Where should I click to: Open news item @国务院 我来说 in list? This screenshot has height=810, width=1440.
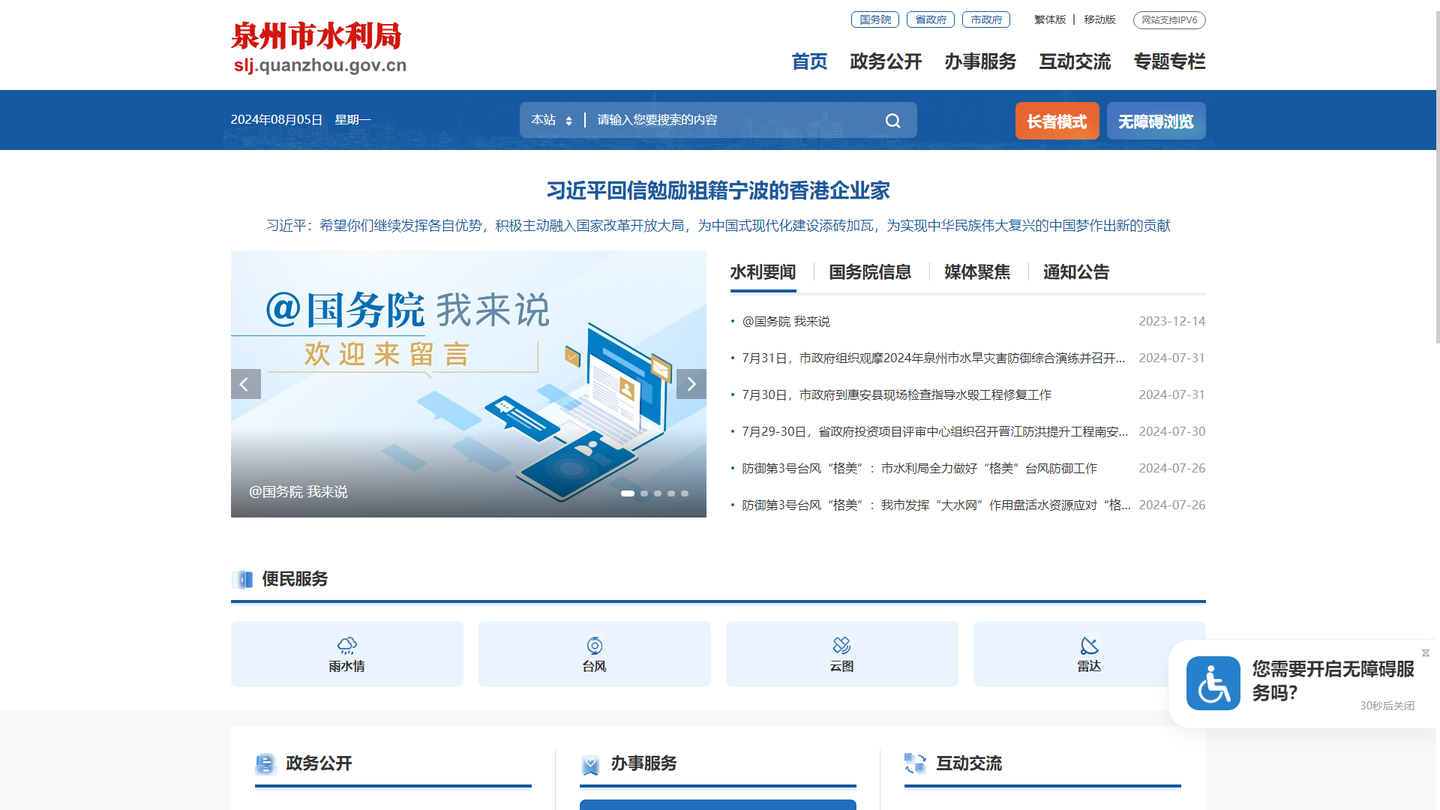[786, 321]
